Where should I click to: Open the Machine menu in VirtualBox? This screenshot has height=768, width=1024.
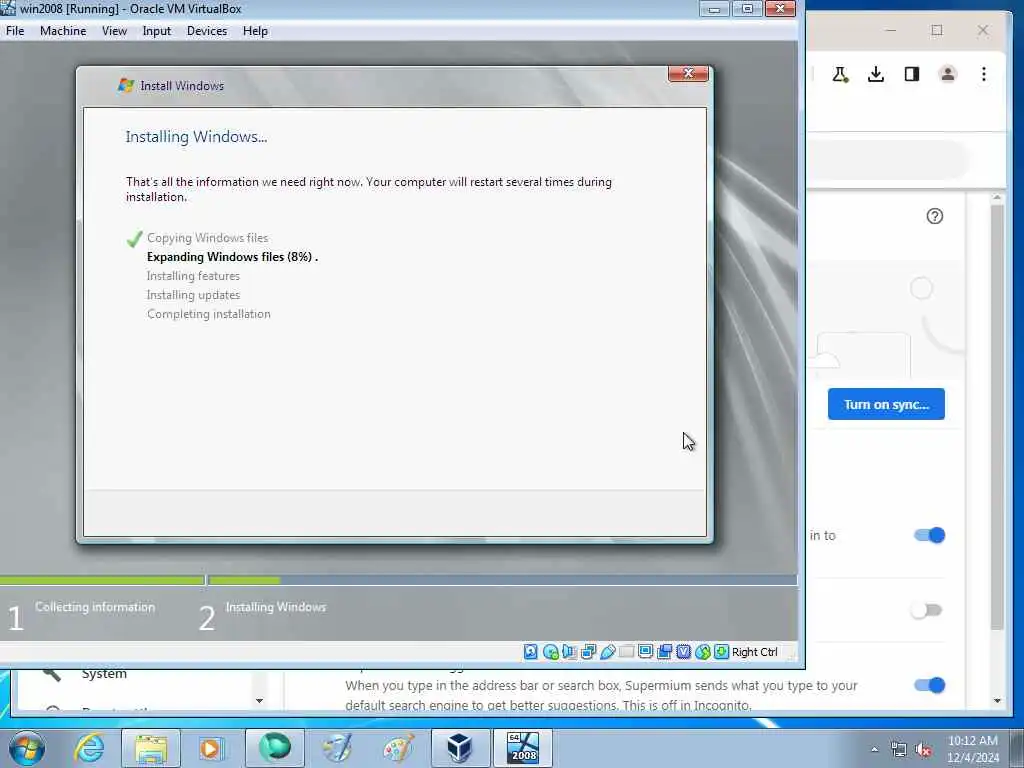tap(63, 31)
